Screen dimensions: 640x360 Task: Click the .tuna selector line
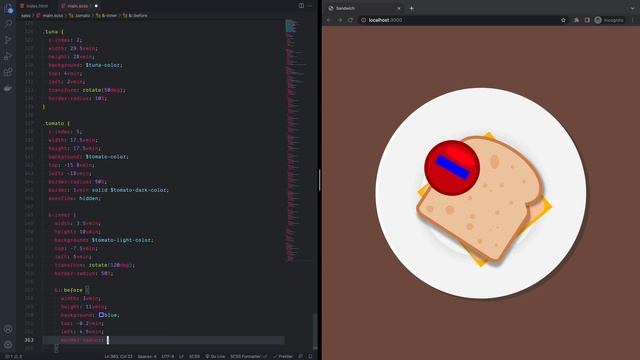click(x=53, y=31)
